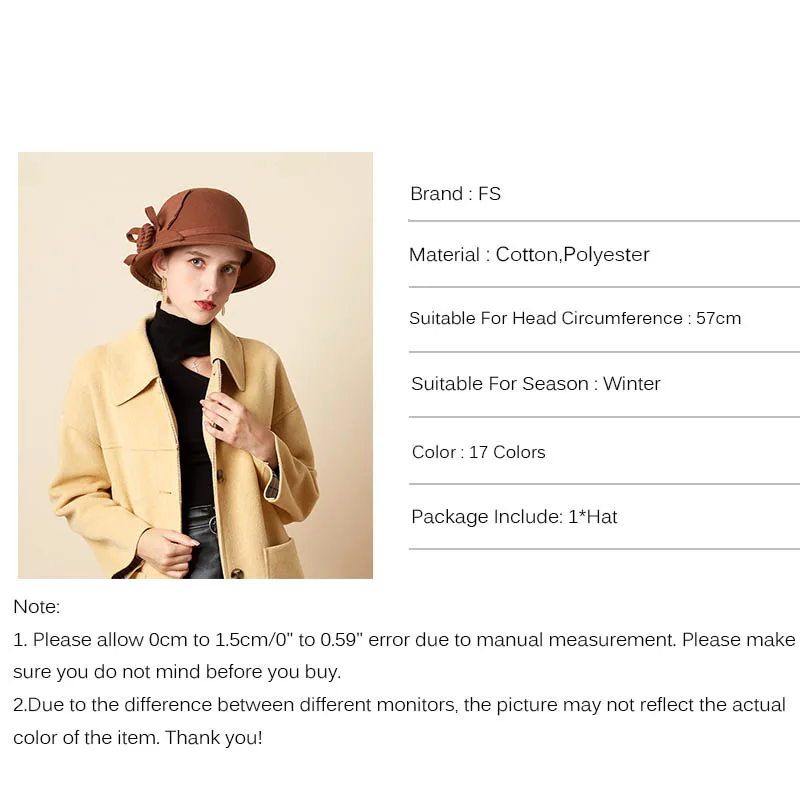Select the "Brand : FS" text
The width and height of the screenshot is (800, 800).
click(x=455, y=194)
